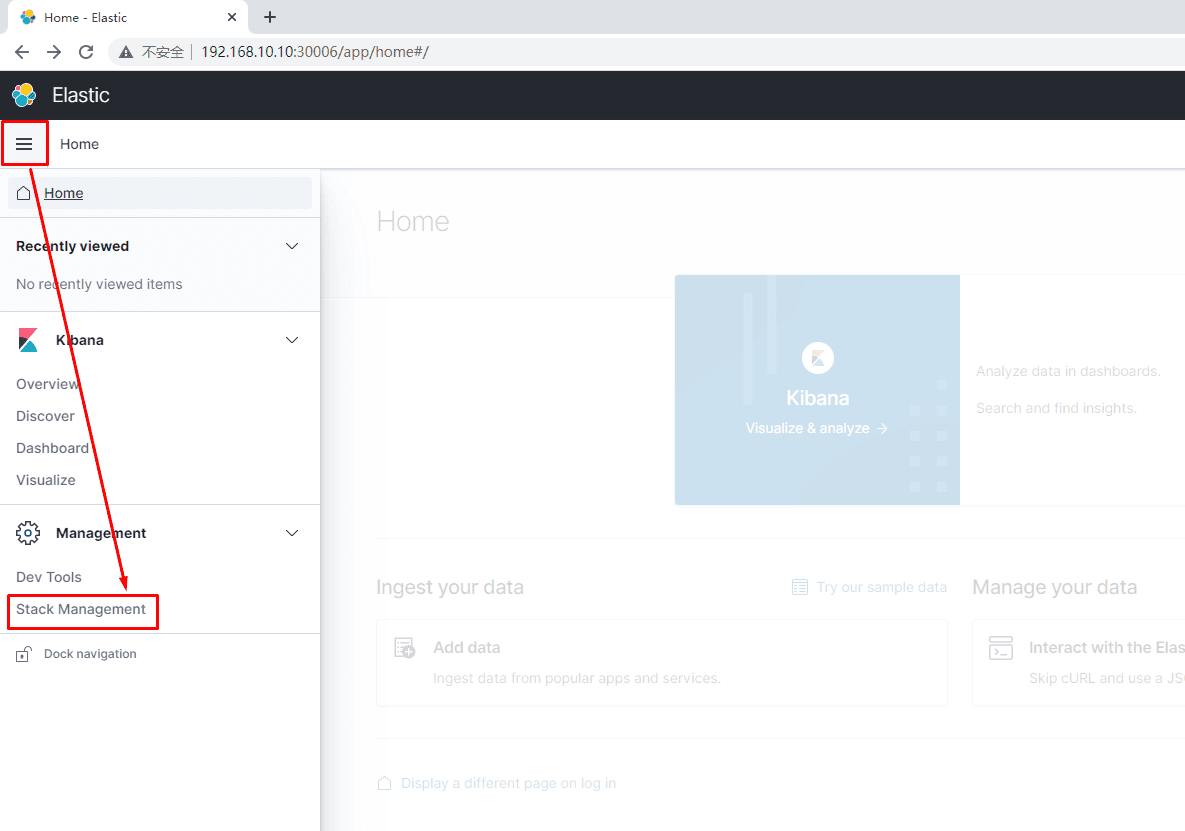
Task: Open Interact with the Elasticsearch card
Action: click(x=1106, y=647)
